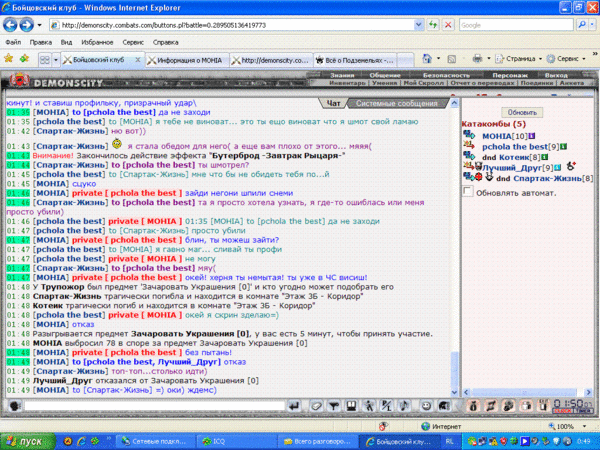Click the scroll icon next to the money bag
This screenshot has height=450, width=600.
pos(491,406)
